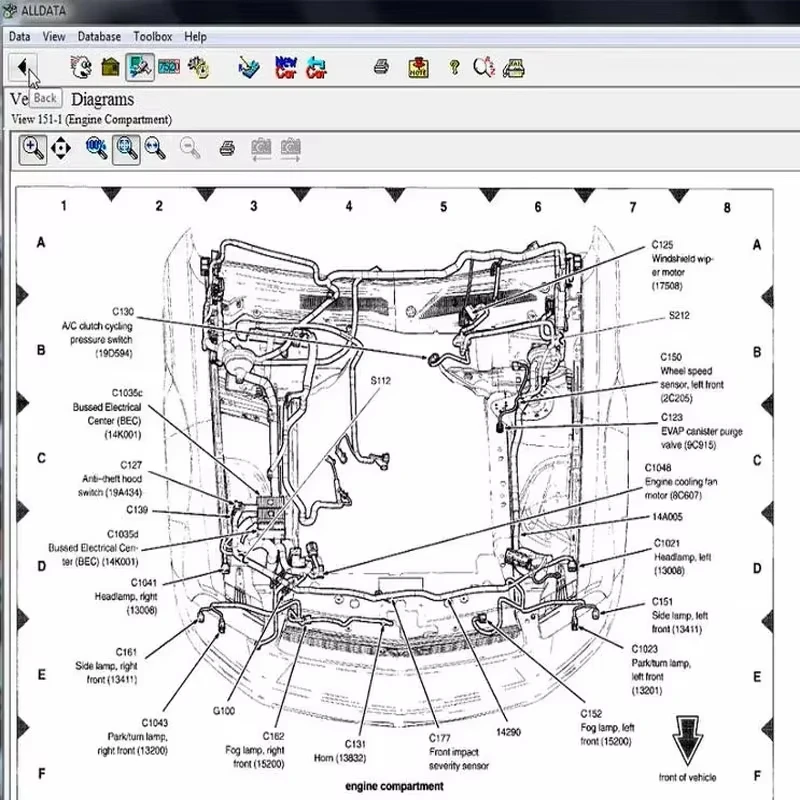Image resolution: width=800 pixels, height=800 pixels.
Task: Set diagram view to 100% zoom
Action: point(93,148)
